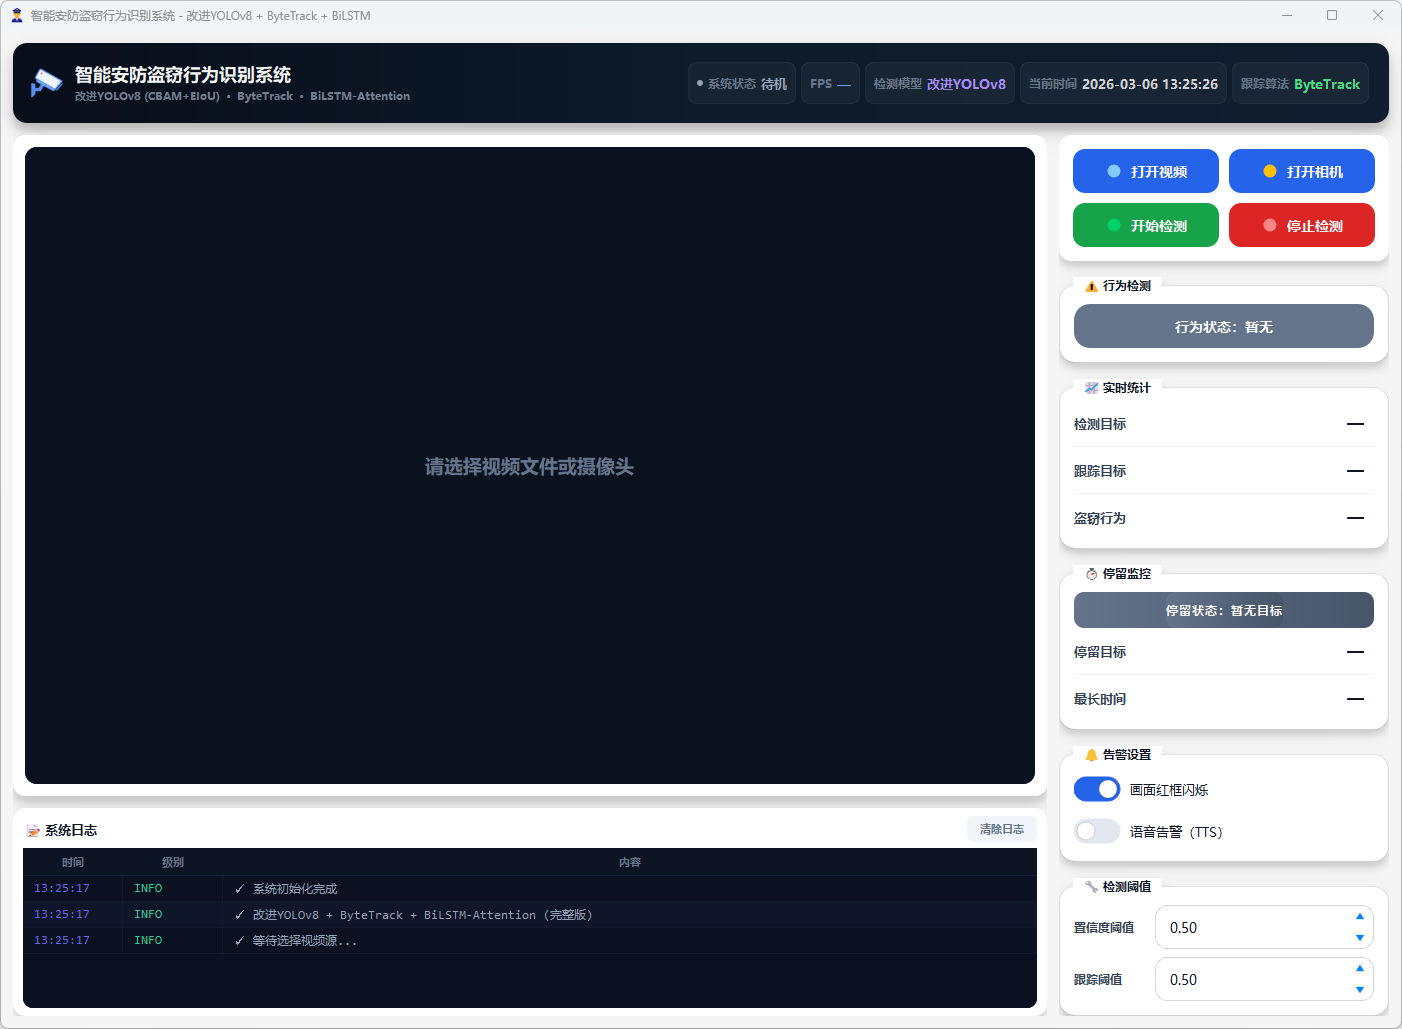Click the stopwatch icon beside 停留监控
Viewport: 1402px width, 1029px height.
click(x=1091, y=574)
